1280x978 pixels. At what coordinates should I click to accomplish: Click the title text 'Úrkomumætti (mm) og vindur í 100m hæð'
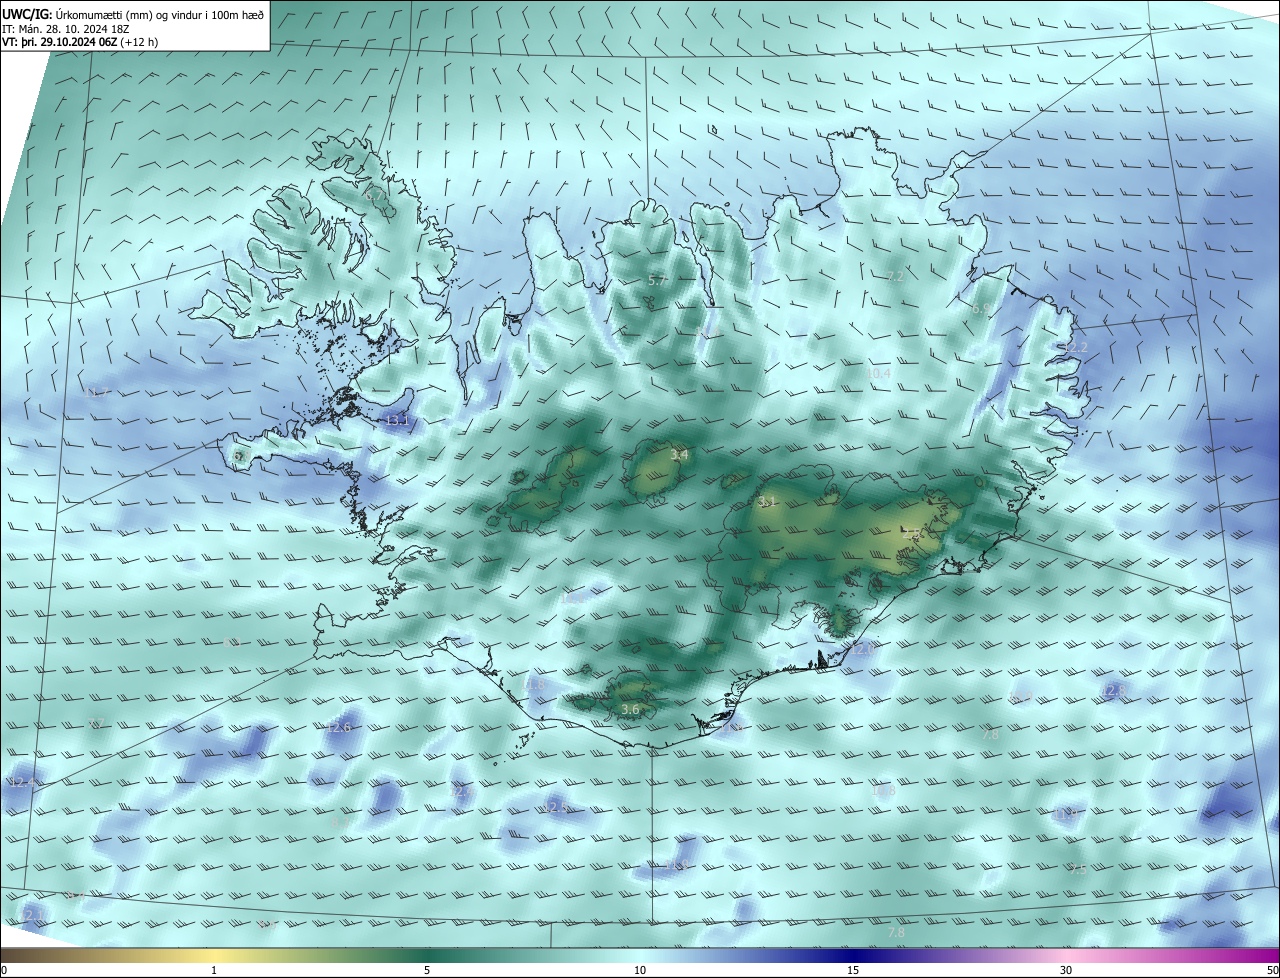coord(160,14)
